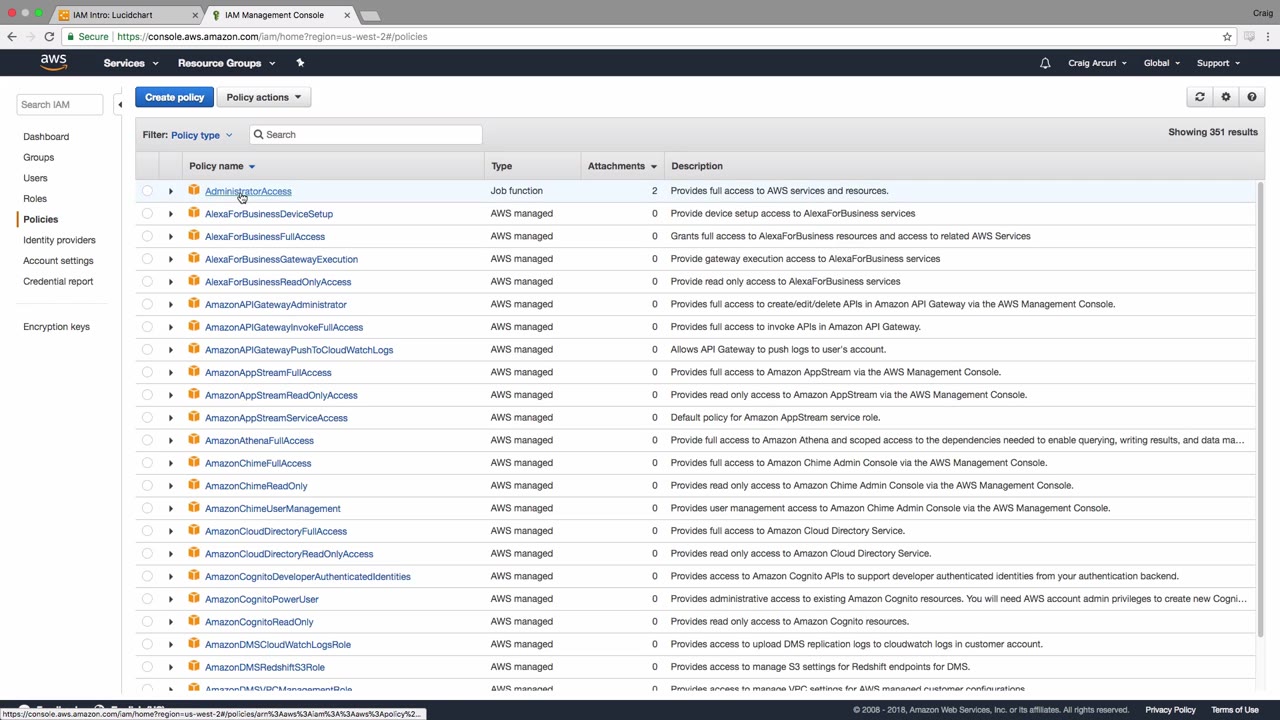Expand the AmazonChimeReadOnly policy row
The image size is (1280, 720).
coord(170,485)
